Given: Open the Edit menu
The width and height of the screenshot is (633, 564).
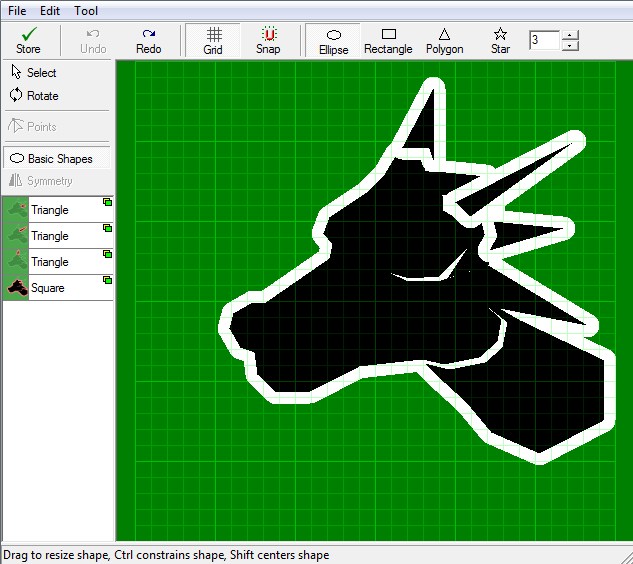Looking at the screenshot, I should (50, 10).
